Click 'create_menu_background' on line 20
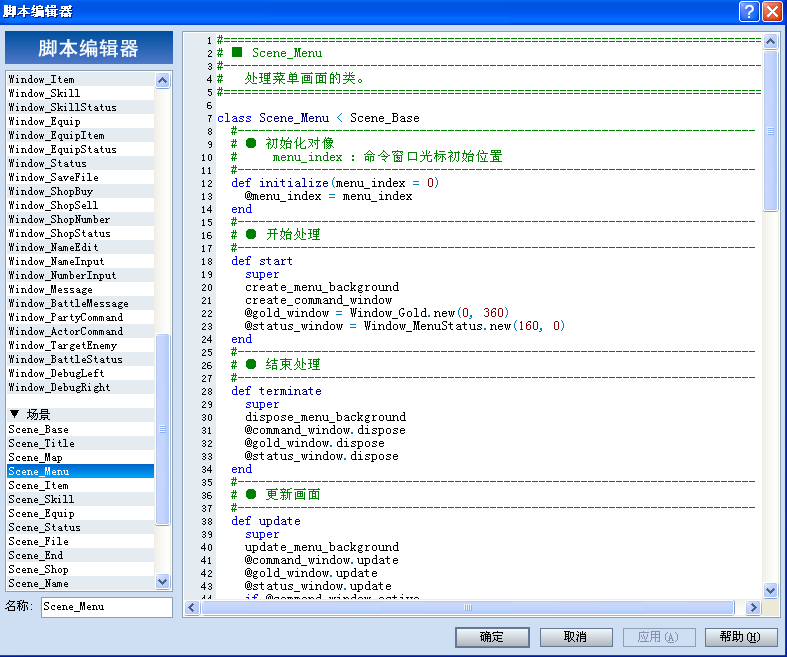This screenshot has height=657, width=787. (322, 288)
